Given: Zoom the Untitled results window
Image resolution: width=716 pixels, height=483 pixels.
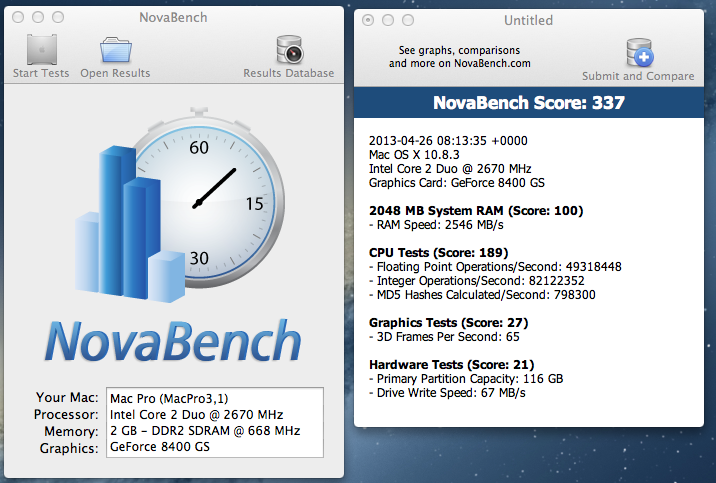Looking at the screenshot, I should (x=408, y=20).
